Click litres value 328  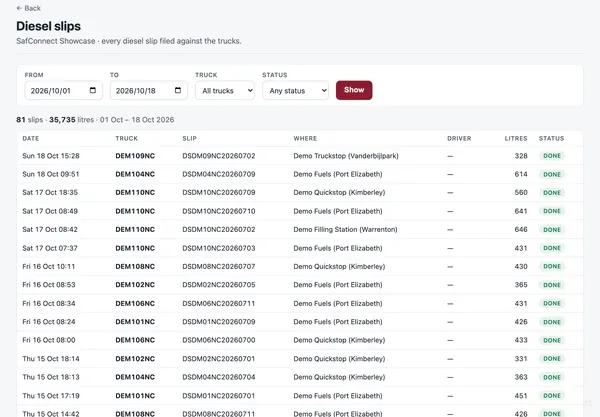coord(521,156)
